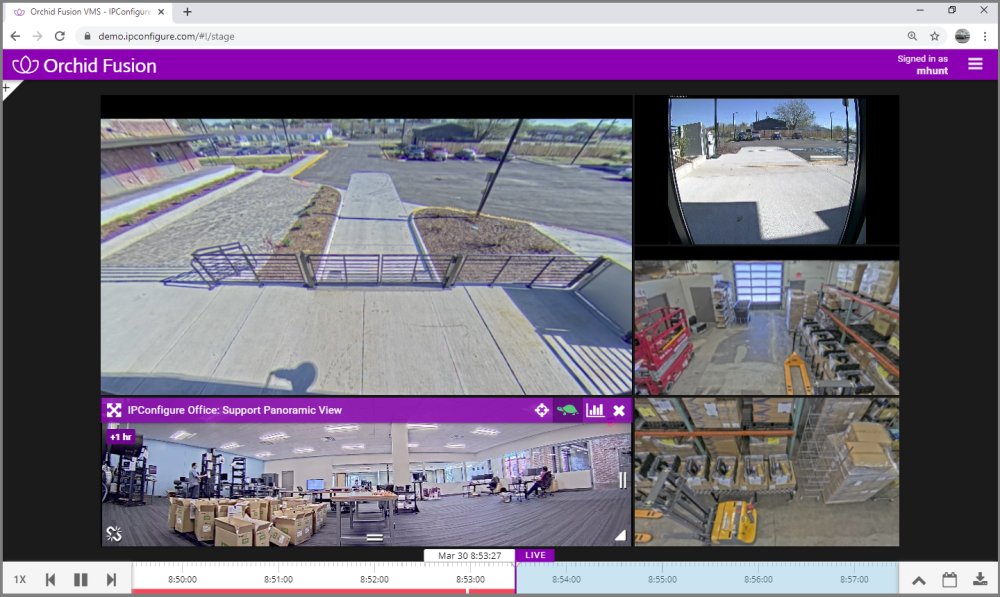Open Chrome's three-dot options menu
Screen dimensions: 1000x597
986,36
